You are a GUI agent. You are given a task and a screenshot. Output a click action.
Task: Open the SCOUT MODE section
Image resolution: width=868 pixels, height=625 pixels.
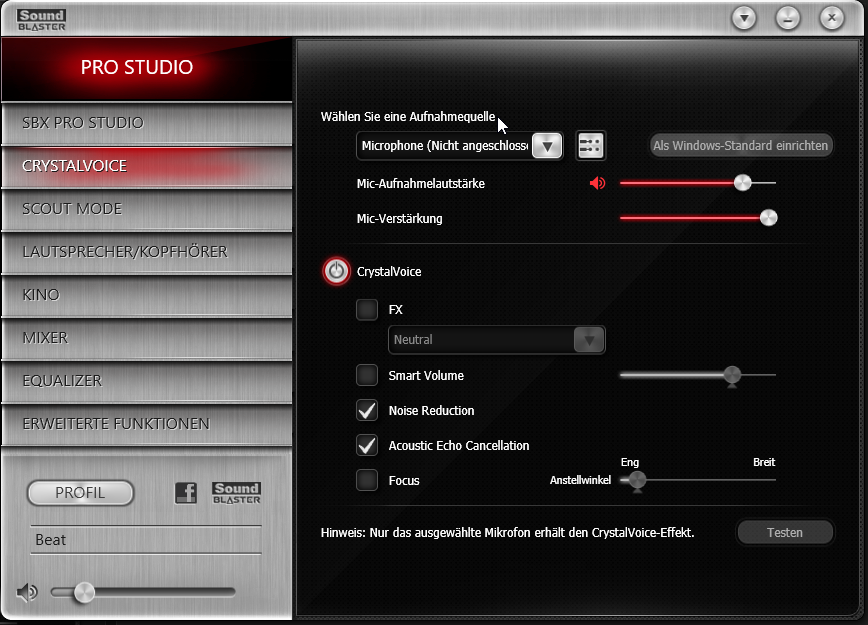[147, 209]
